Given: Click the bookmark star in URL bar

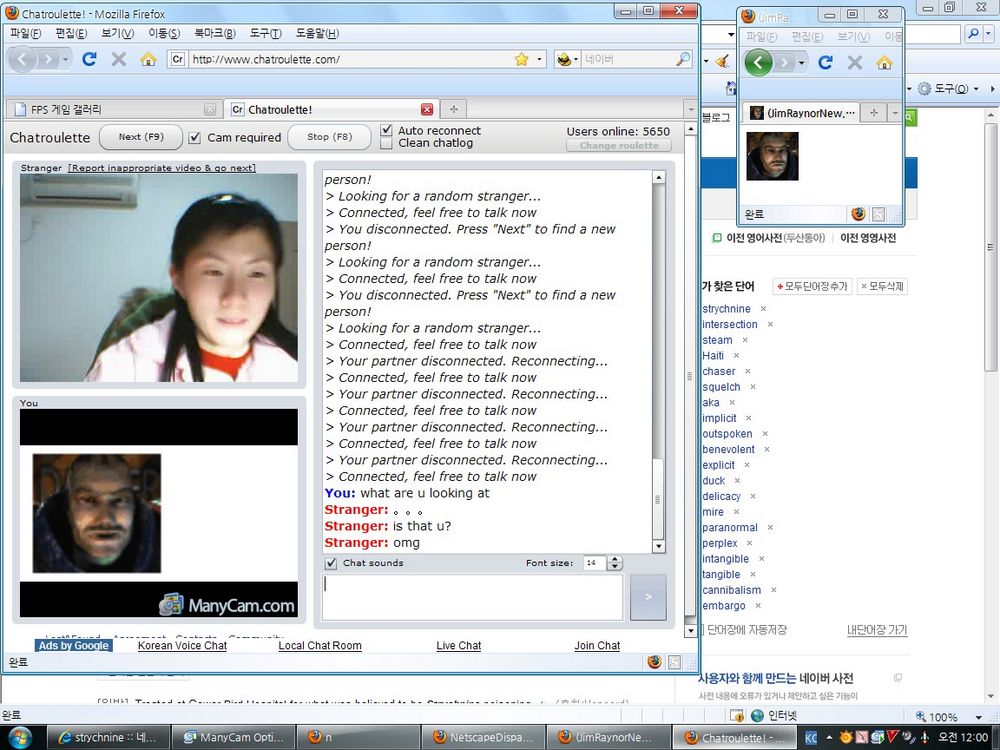Looking at the screenshot, I should [x=521, y=59].
